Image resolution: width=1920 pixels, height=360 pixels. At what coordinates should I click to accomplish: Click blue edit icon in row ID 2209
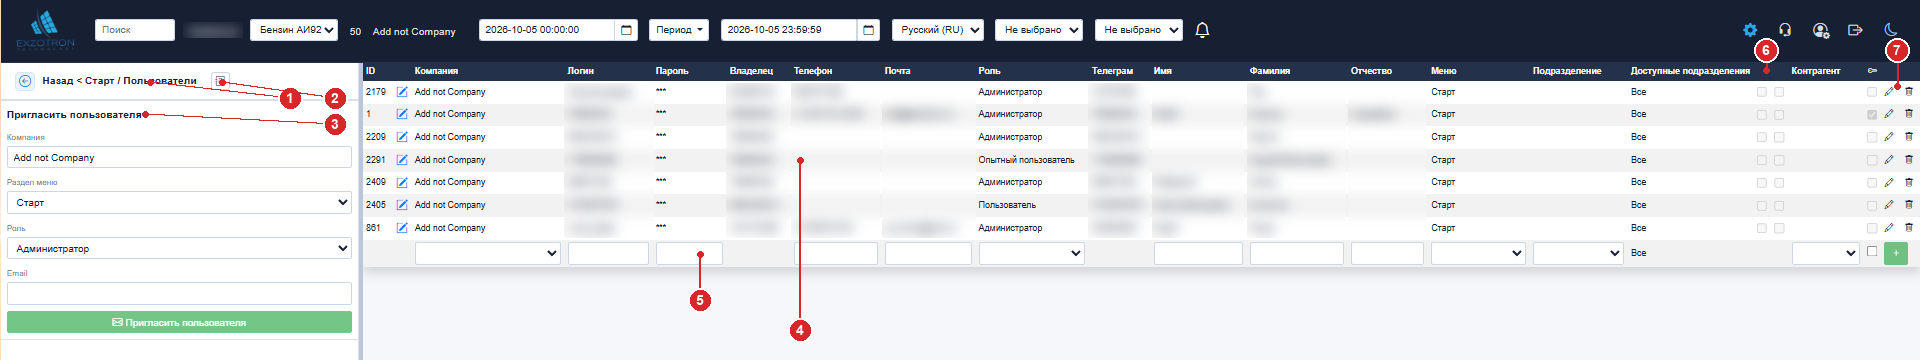point(402,137)
